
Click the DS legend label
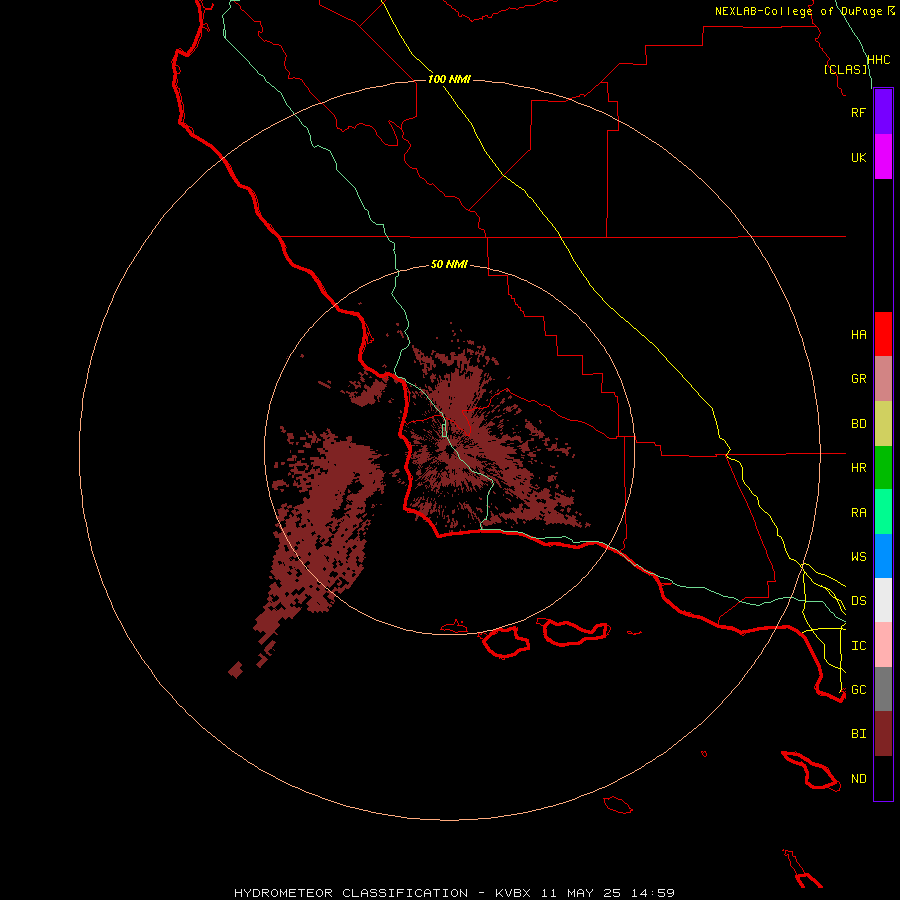(858, 601)
